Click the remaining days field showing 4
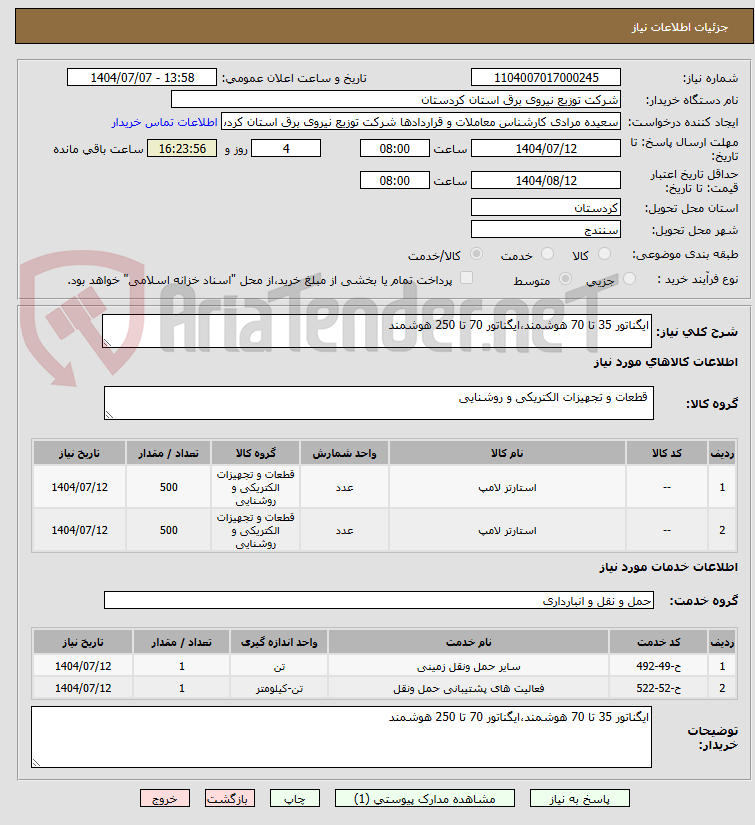Image resolution: width=755 pixels, height=825 pixels. 286,148
